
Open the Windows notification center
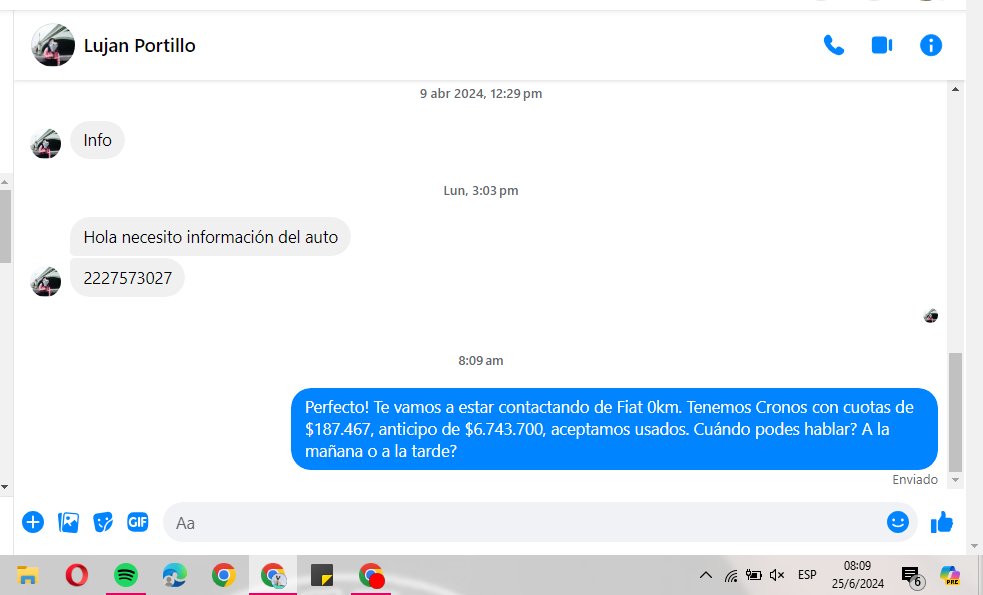pyautogui.click(x=910, y=575)
